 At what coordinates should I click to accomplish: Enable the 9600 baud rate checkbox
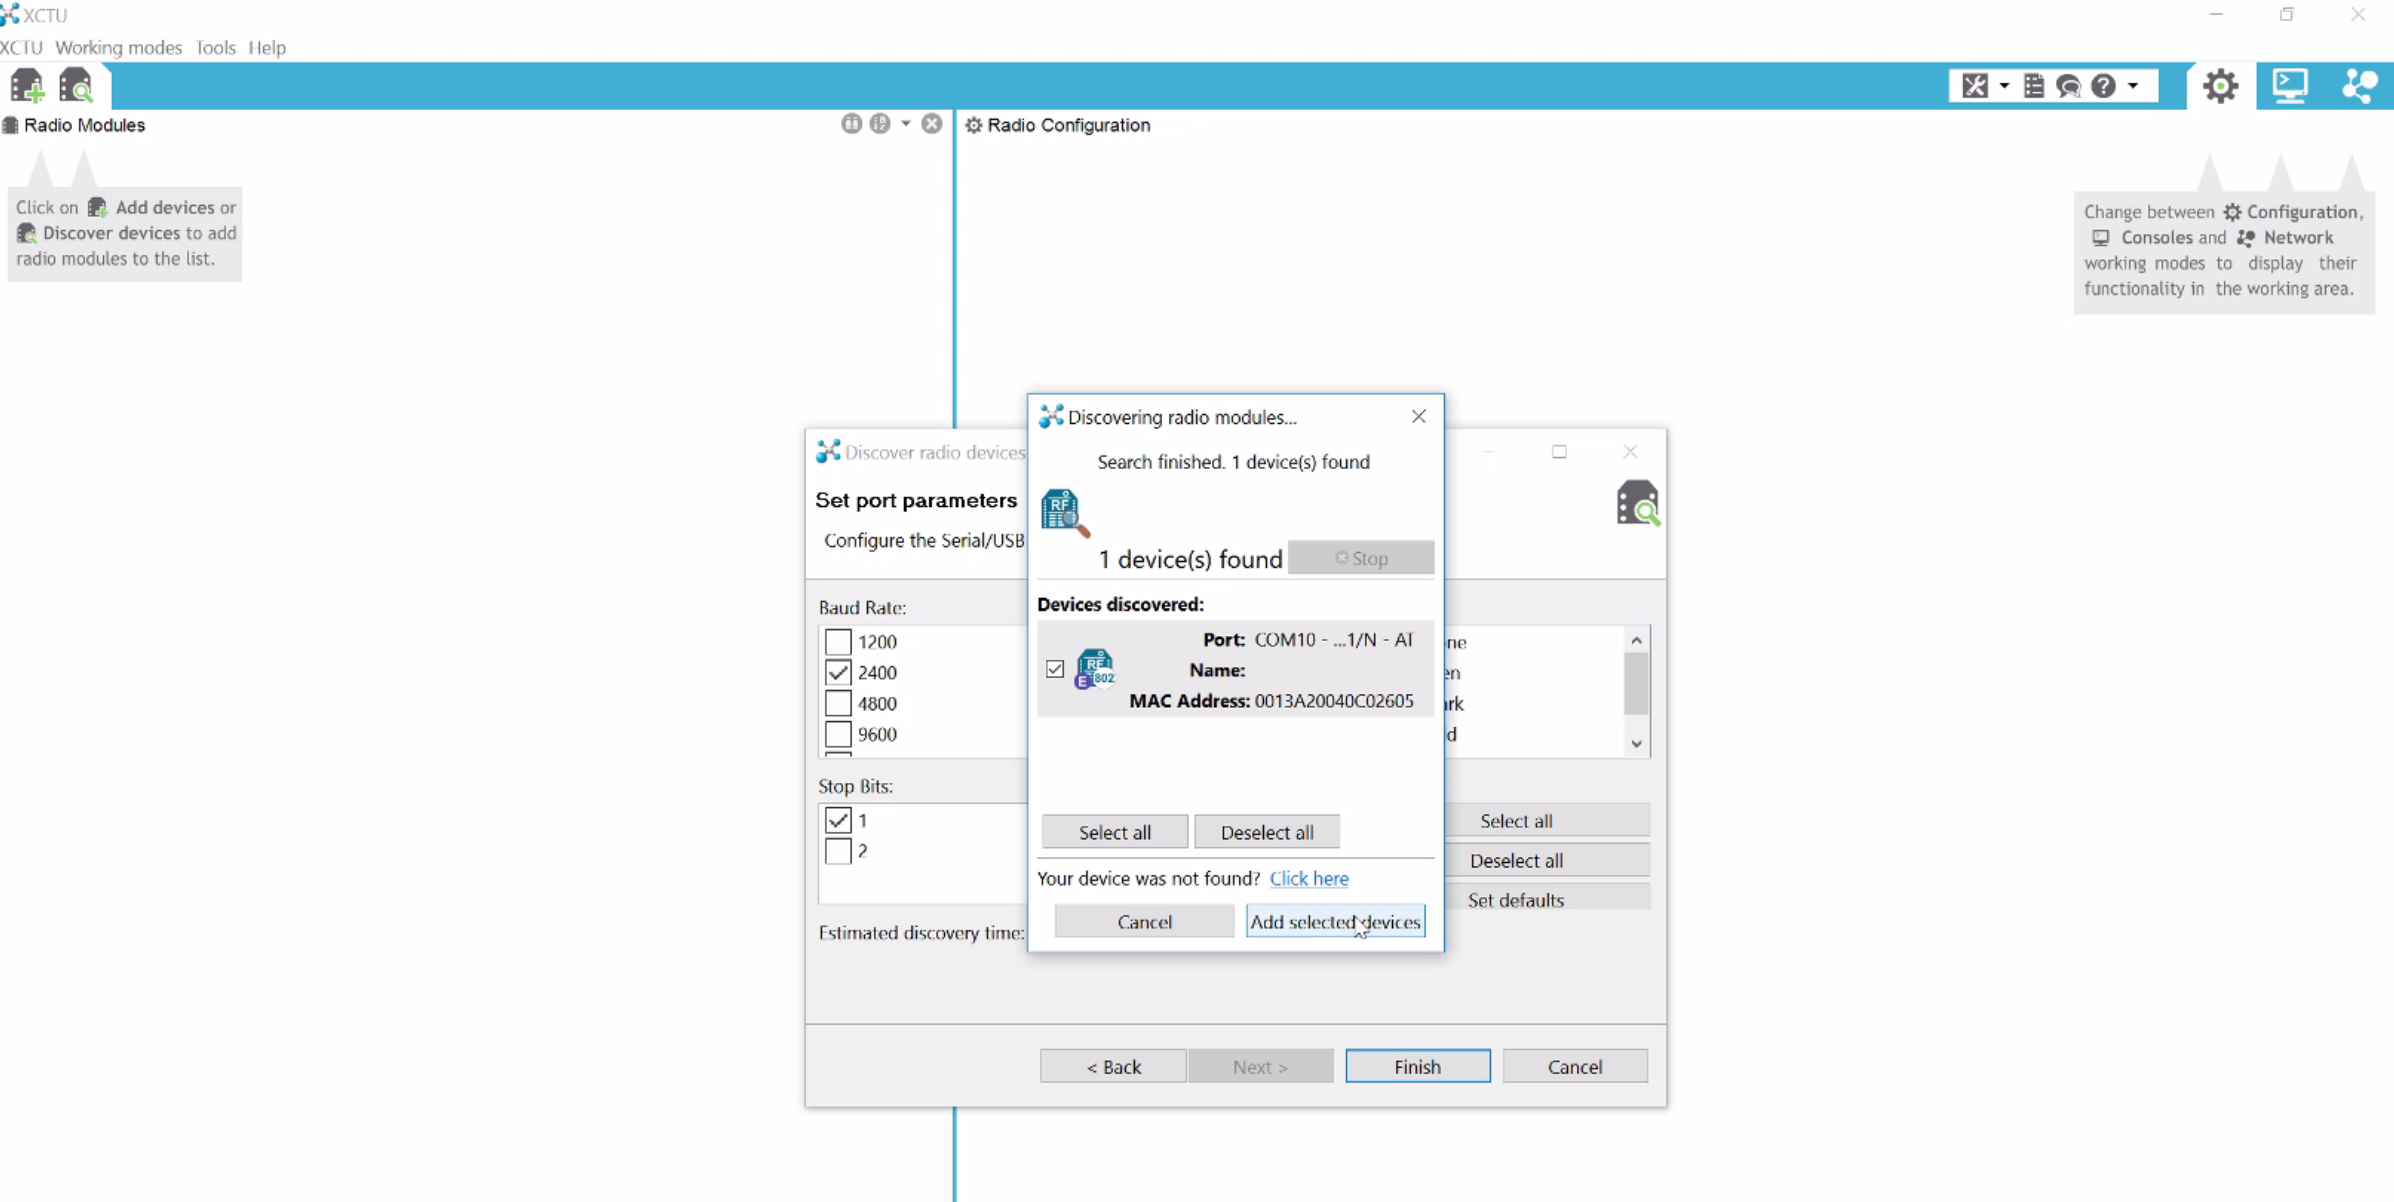click(x=837, y=733)
